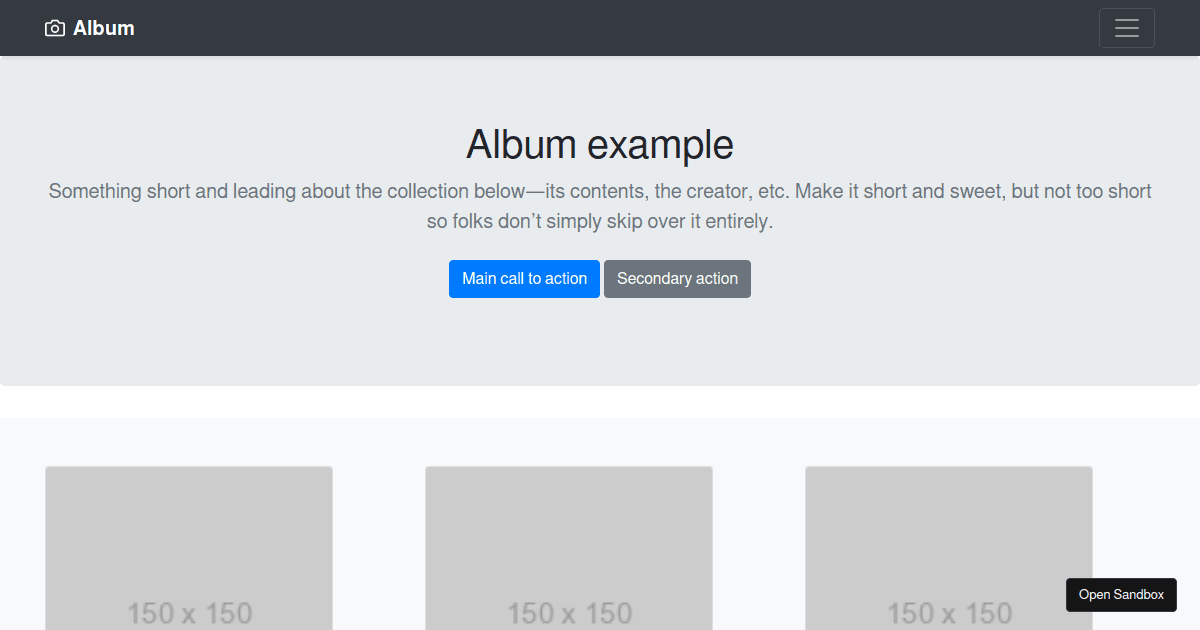Image resolution: width=1200 pixels, height=630 pixels.
Task: Click the white strip beneath the gray jumbotron
Action: coord(600,402)
